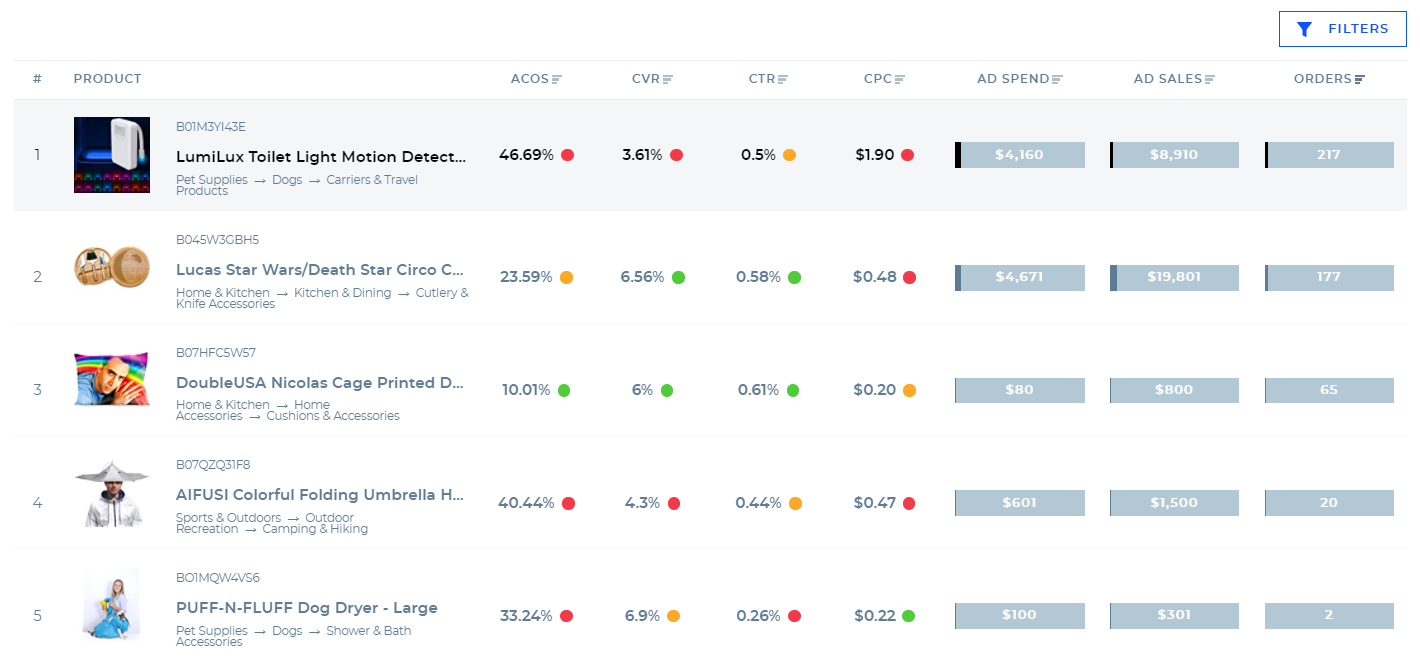This screenshot has height=660, width=1420.
Task: Click the 4.3% CVR value
Action: click(x=642, y=503)
